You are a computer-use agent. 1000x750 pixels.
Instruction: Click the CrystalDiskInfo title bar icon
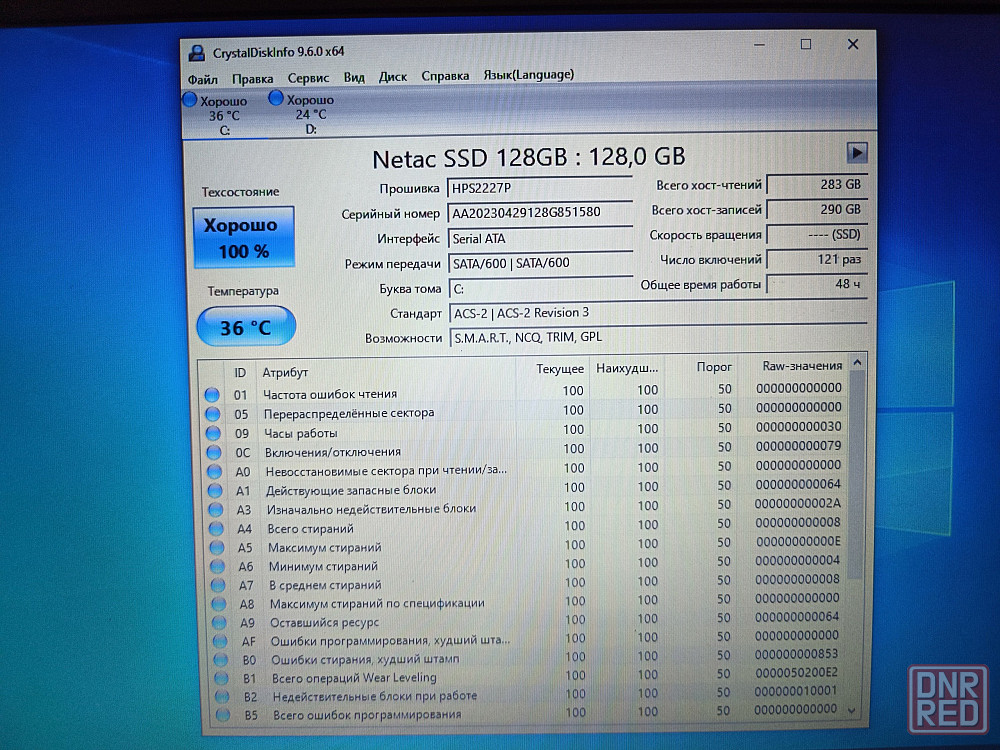196,53
